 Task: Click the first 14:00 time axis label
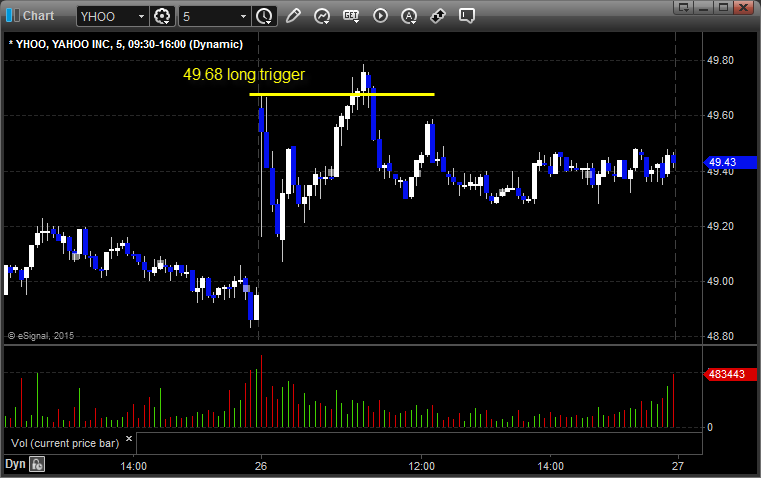coord(133,466)
